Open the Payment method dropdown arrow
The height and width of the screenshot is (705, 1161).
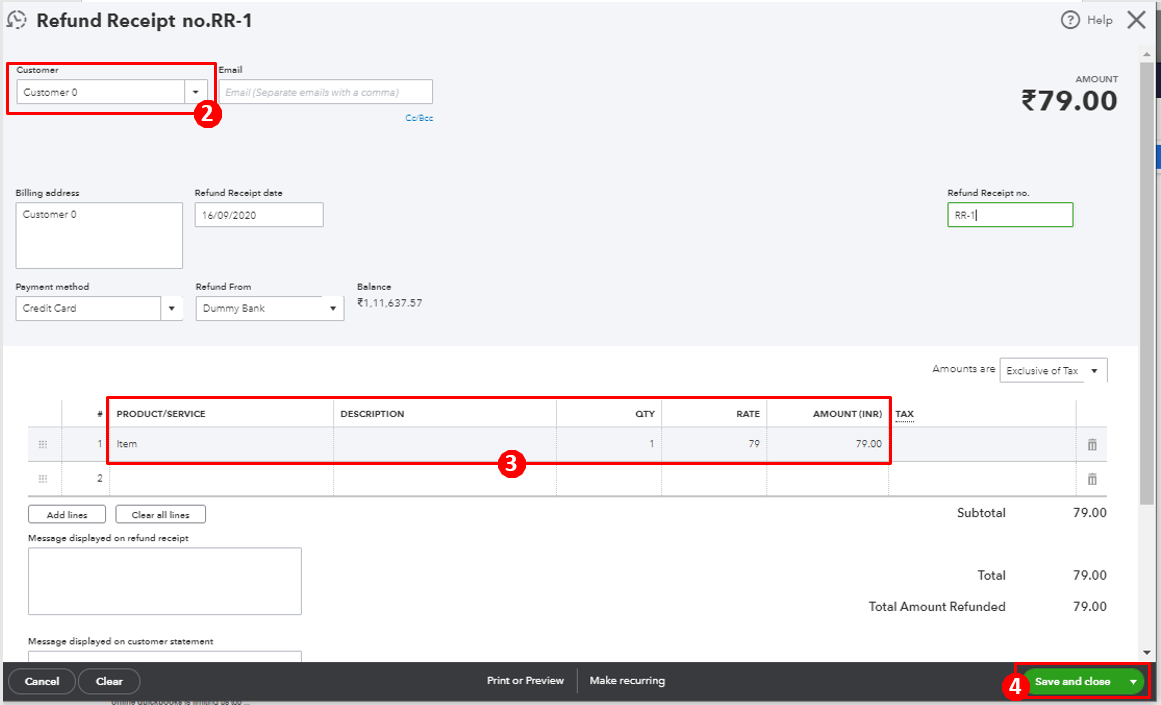click(172, 308)
